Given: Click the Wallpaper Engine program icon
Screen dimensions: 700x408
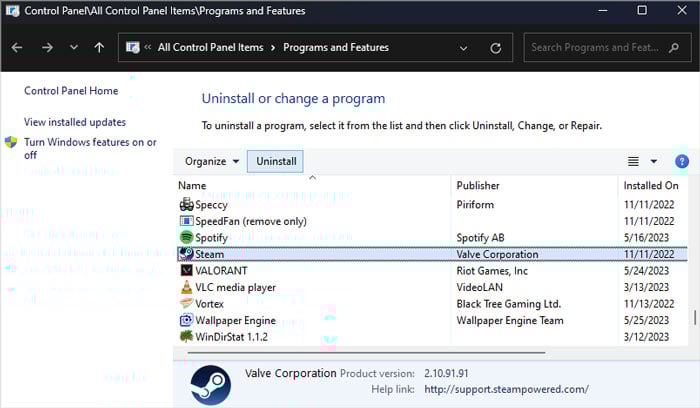Looking at the screenshot, I should pyautogui.click(x=186, y=320).
